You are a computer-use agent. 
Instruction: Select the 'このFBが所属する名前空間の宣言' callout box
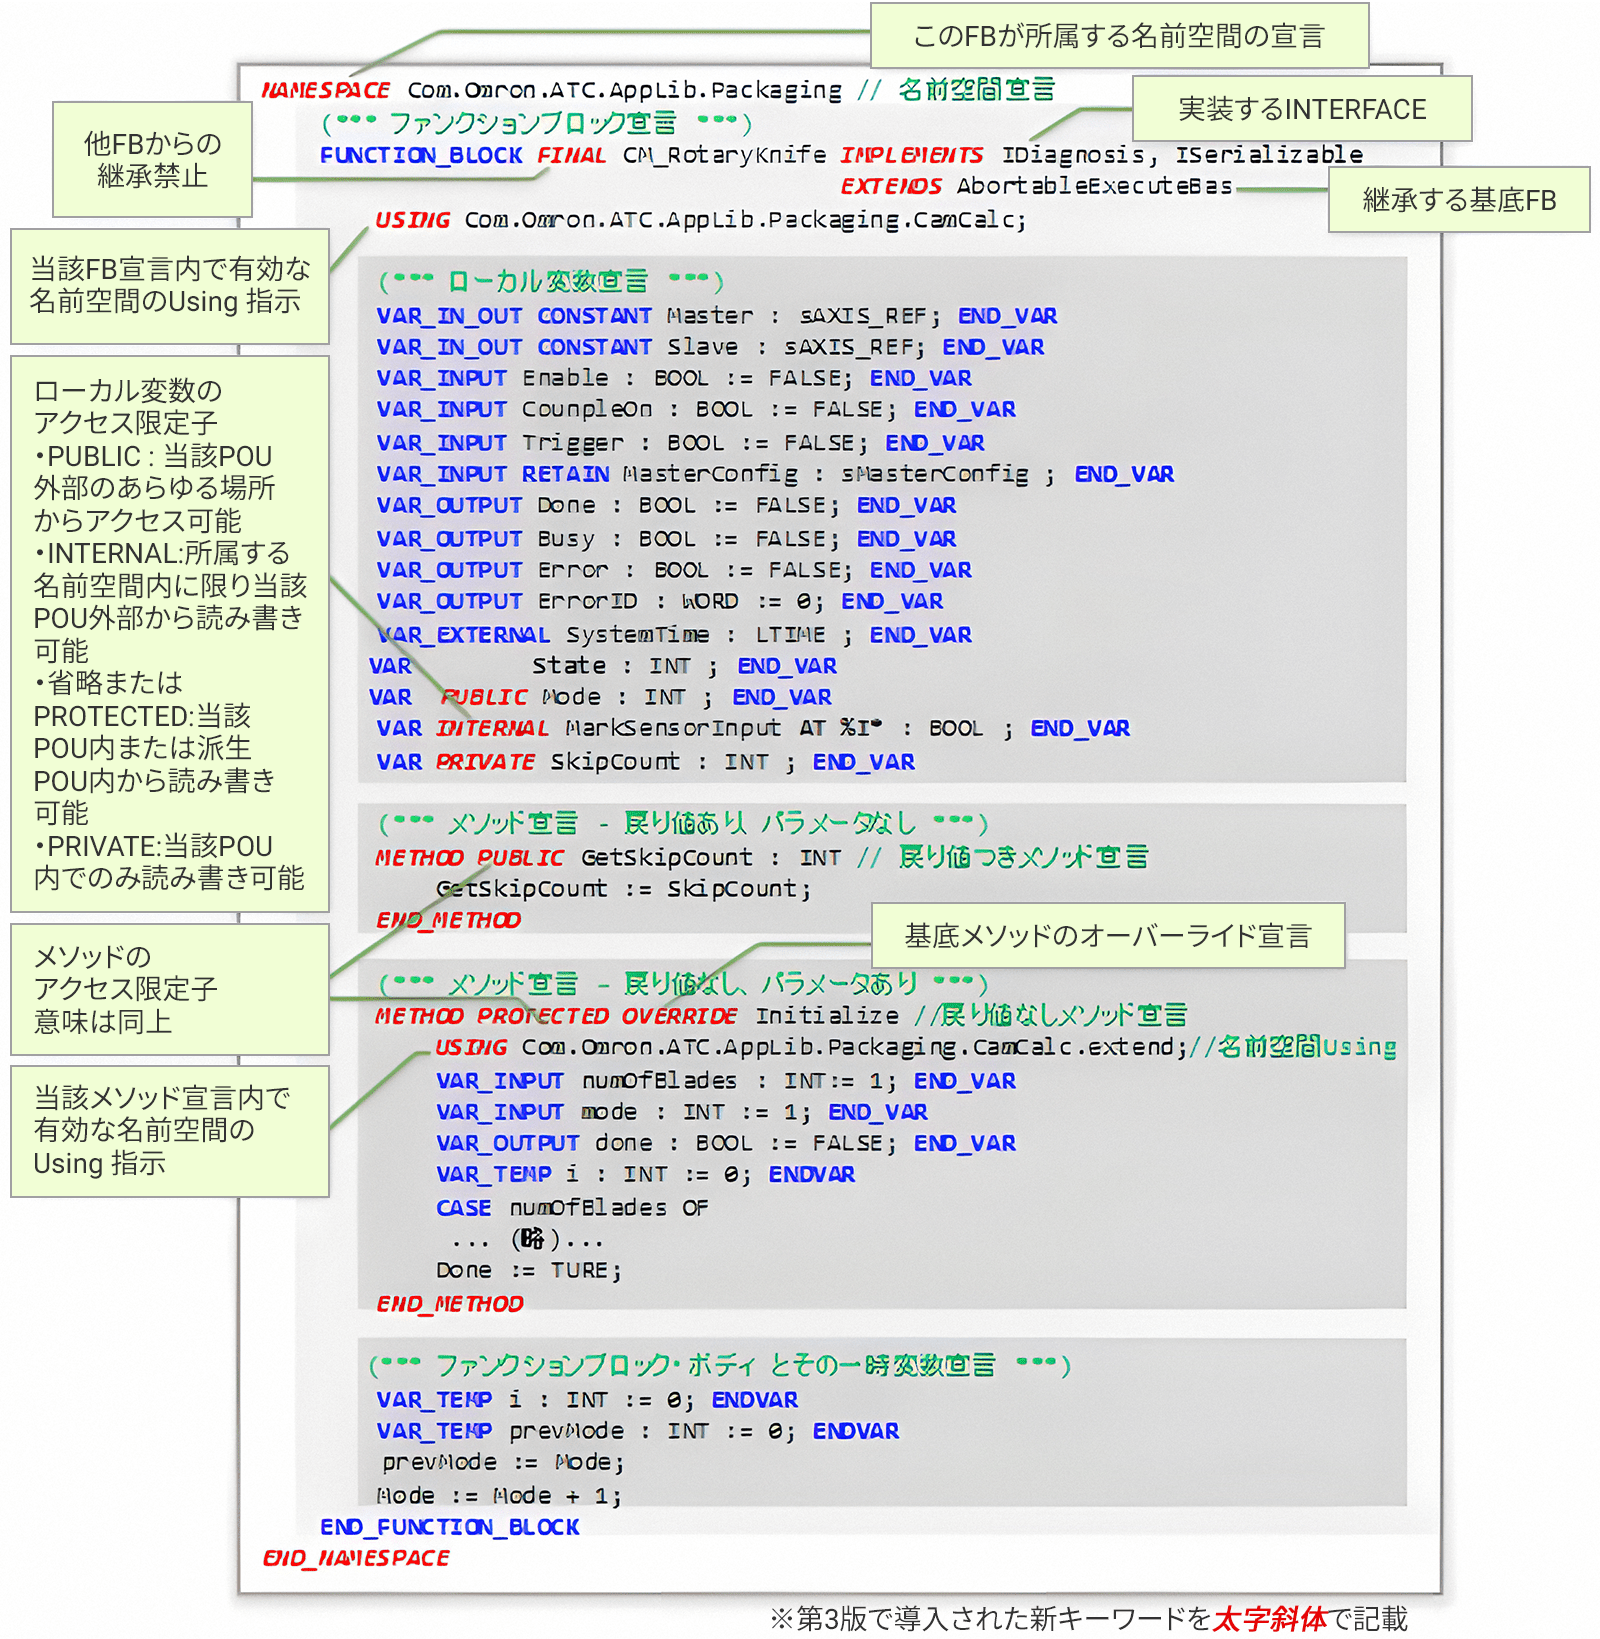click(1119, 36)
